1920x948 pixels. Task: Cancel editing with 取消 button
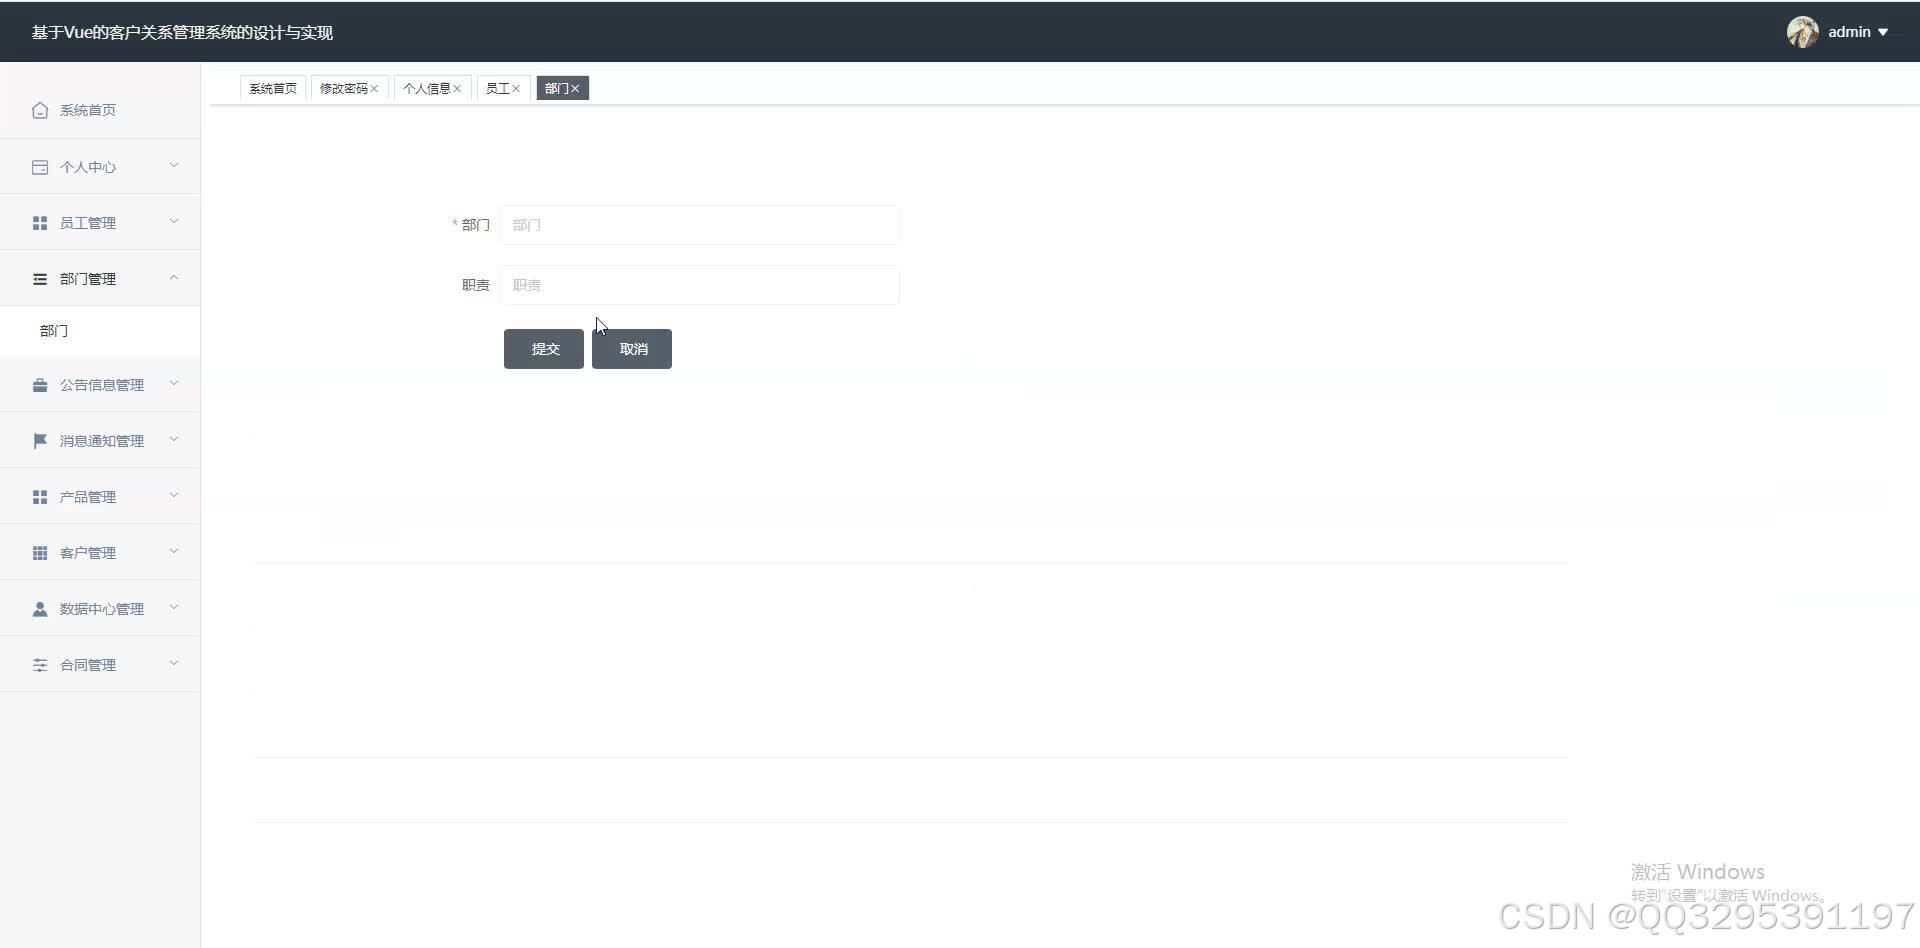pyautogui.click(x=631, y=348)
